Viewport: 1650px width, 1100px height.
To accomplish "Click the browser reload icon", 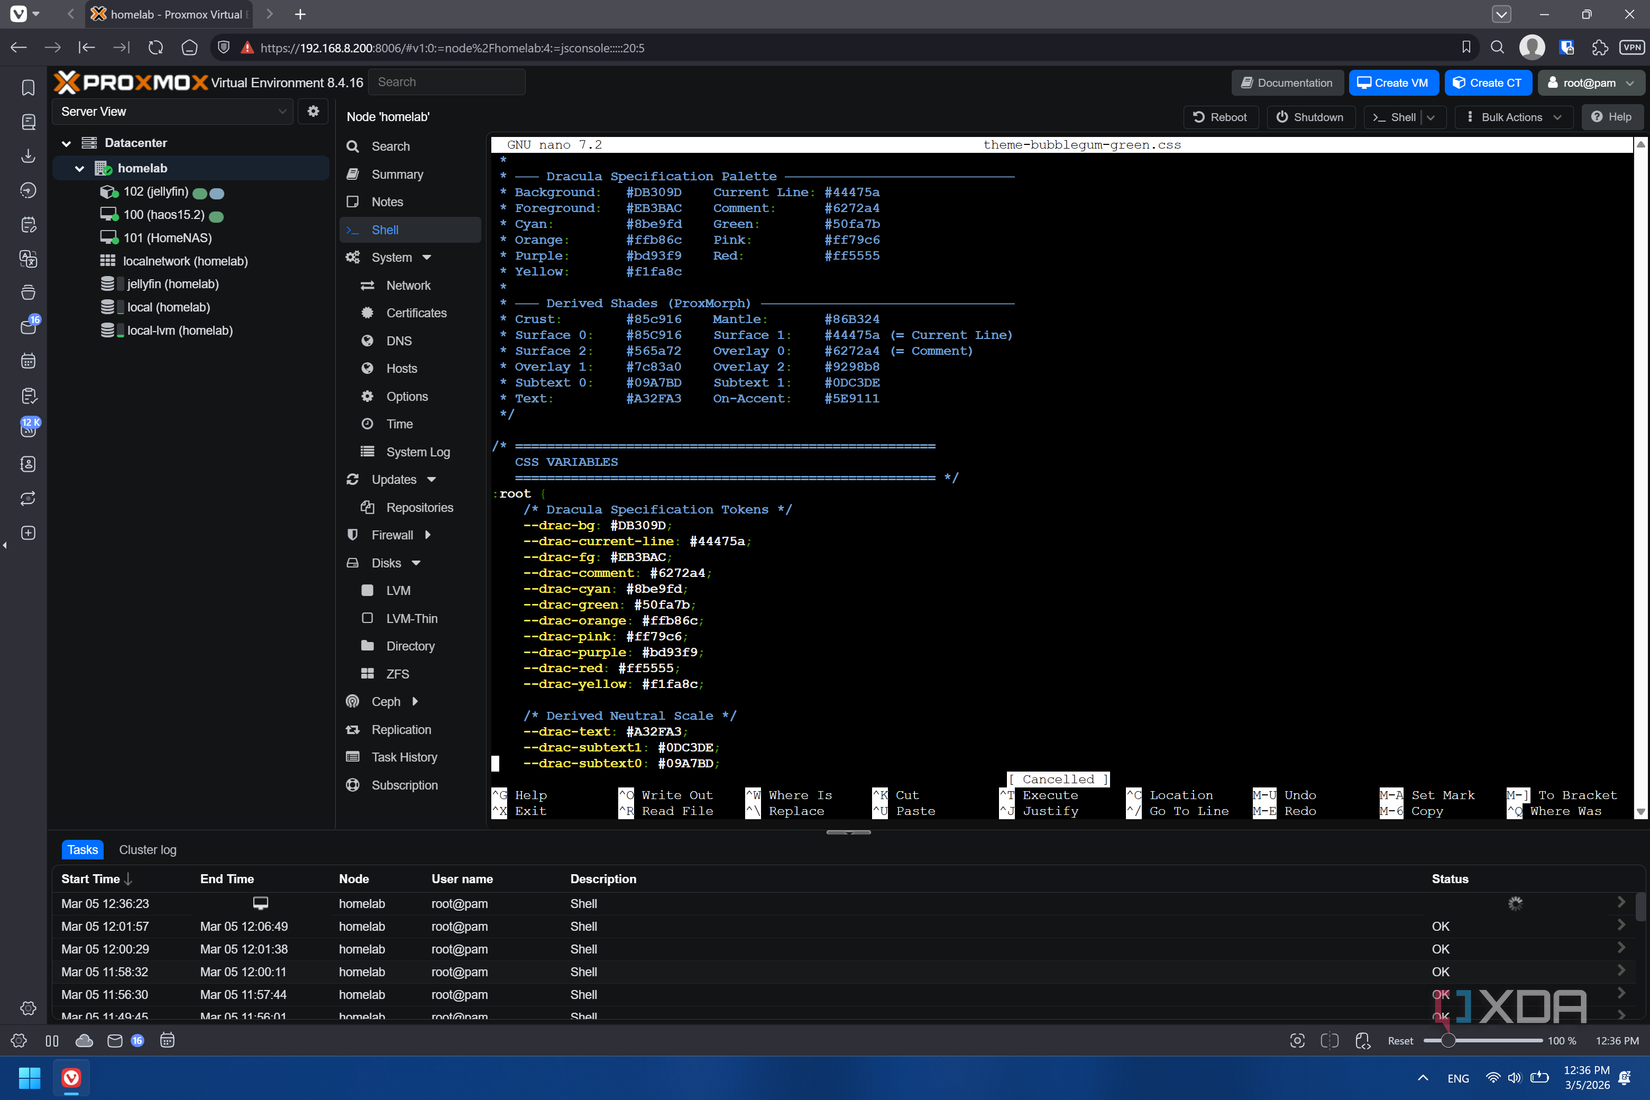I will [x=155, y=47].
